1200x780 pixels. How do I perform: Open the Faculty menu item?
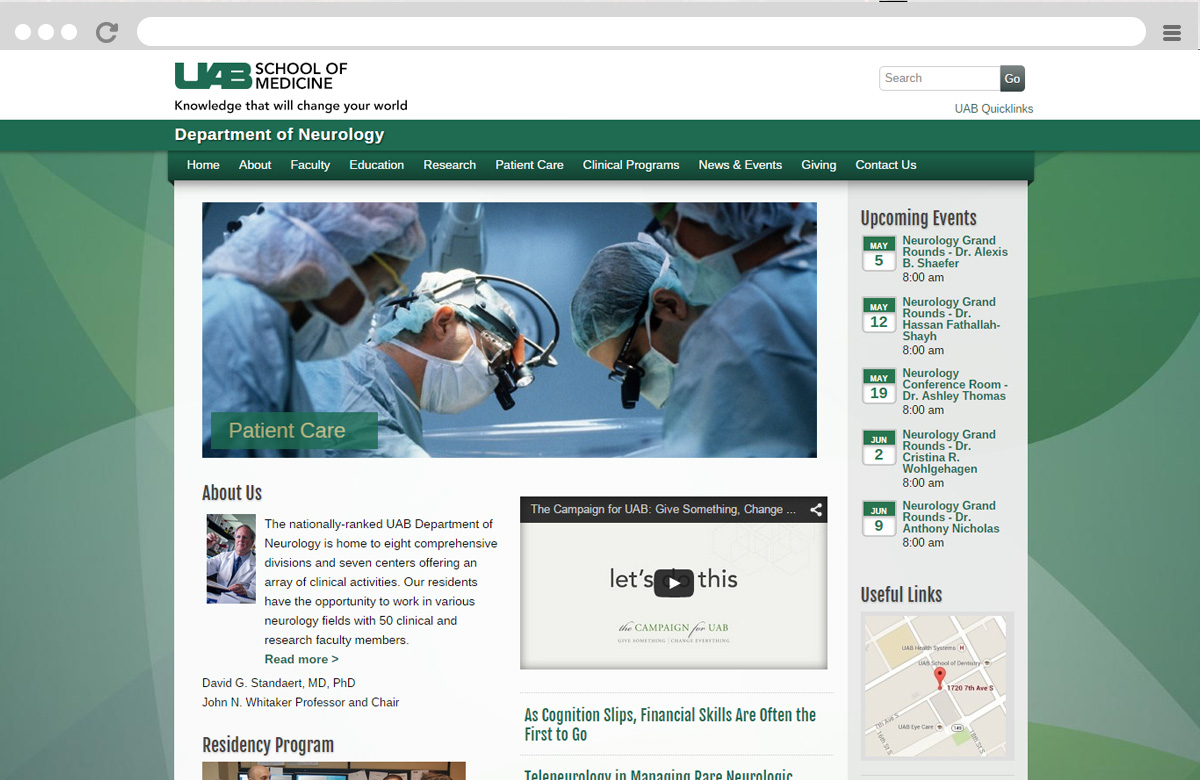310,165
